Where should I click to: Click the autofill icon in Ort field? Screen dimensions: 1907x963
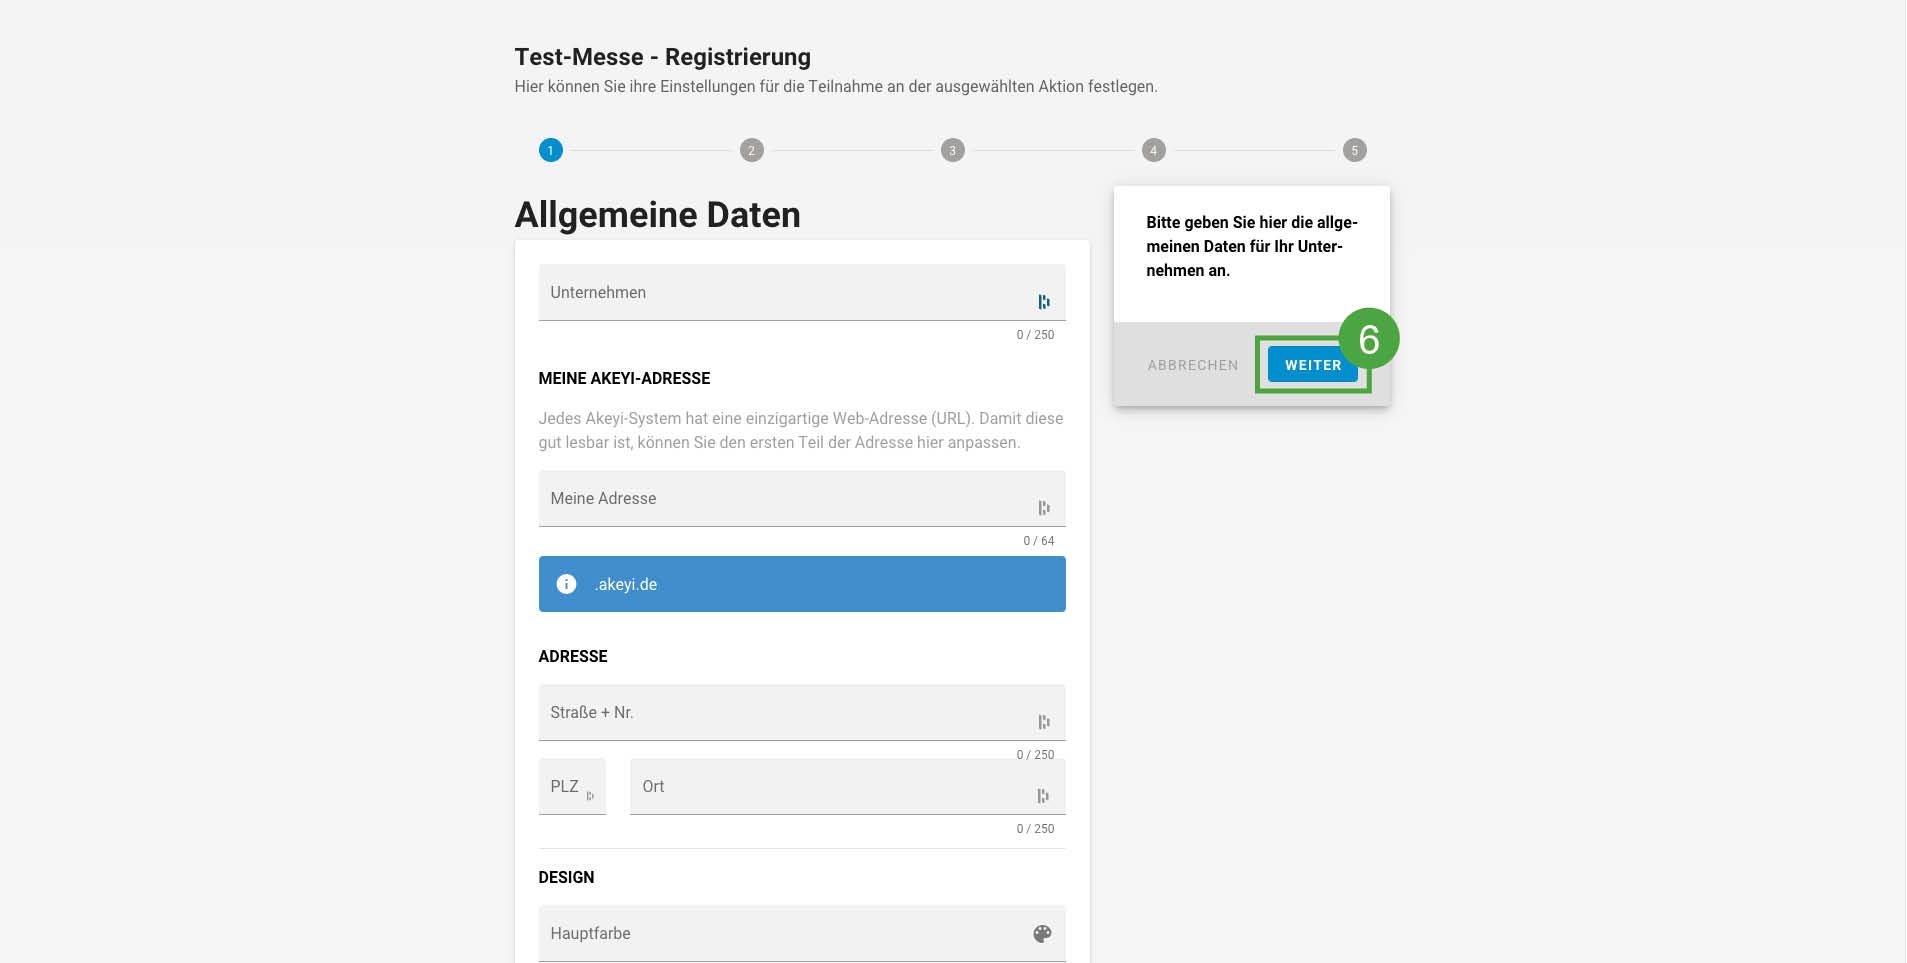click(x=1043, y=796)
